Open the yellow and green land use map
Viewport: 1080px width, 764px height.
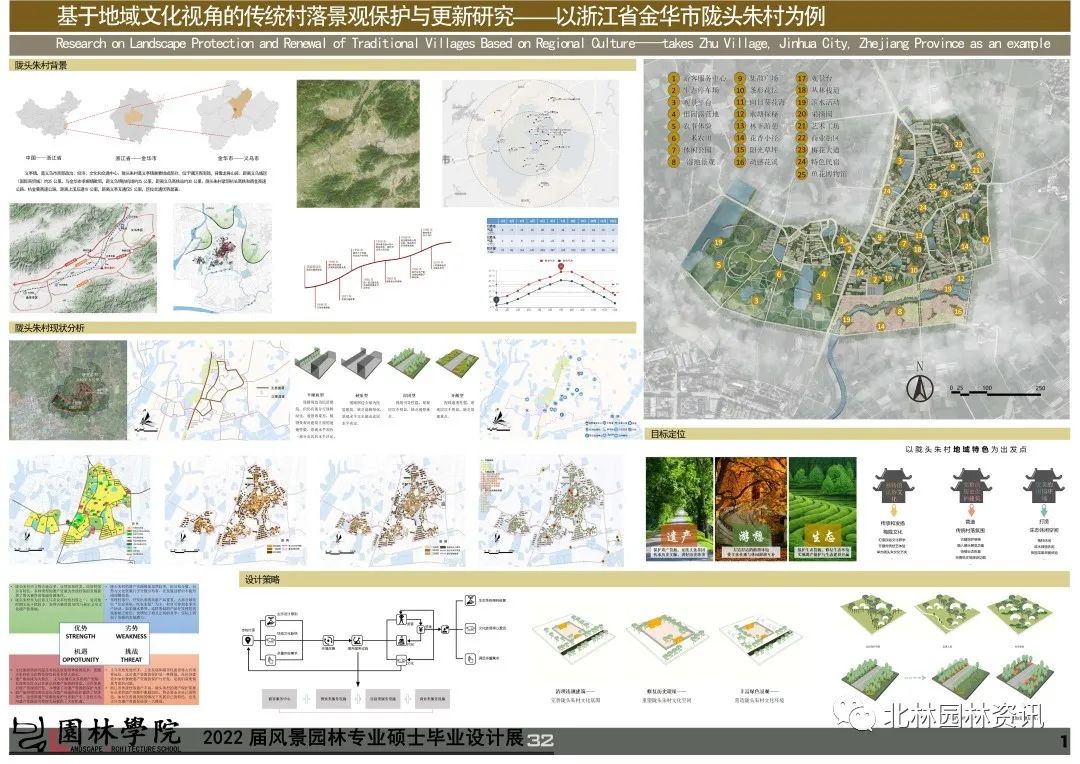(x=80, y=510)
